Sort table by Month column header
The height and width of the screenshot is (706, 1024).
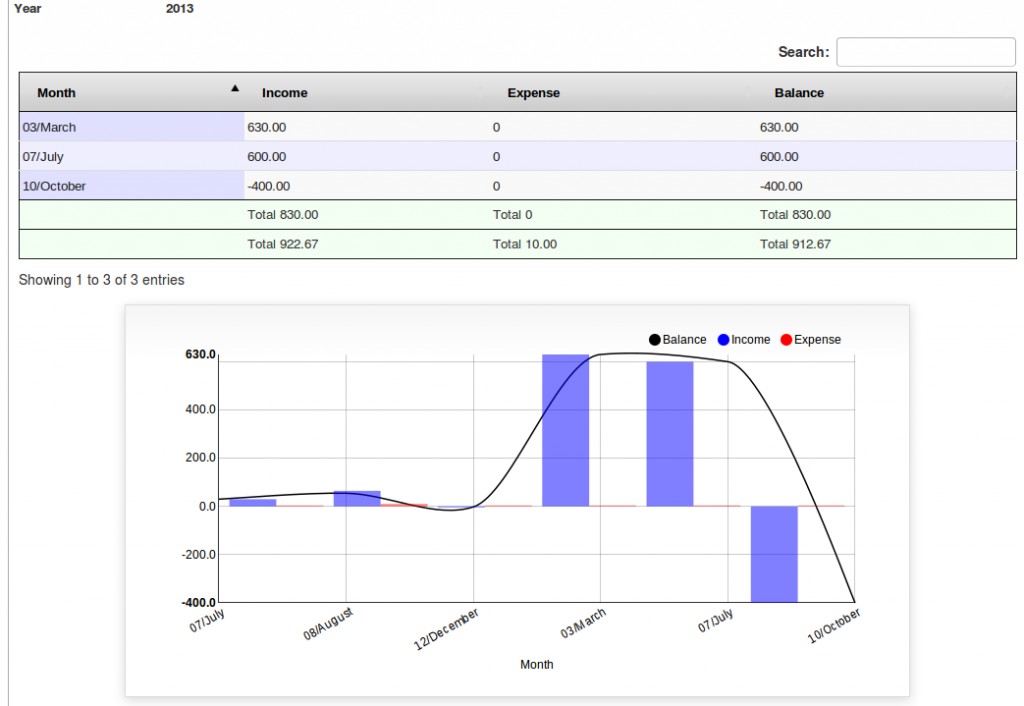tap(56, 93)
